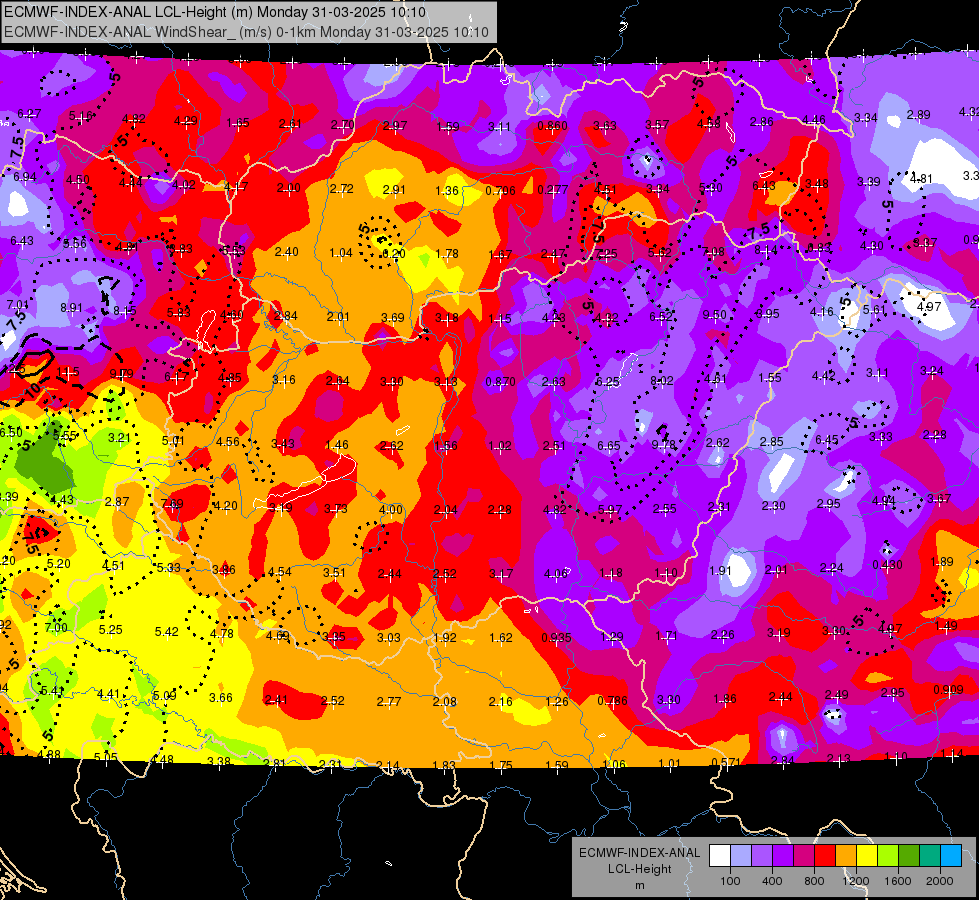The image size is (979, 900).
Task: Click the magenta legend swatch
Action: click(x=804, y=855)
